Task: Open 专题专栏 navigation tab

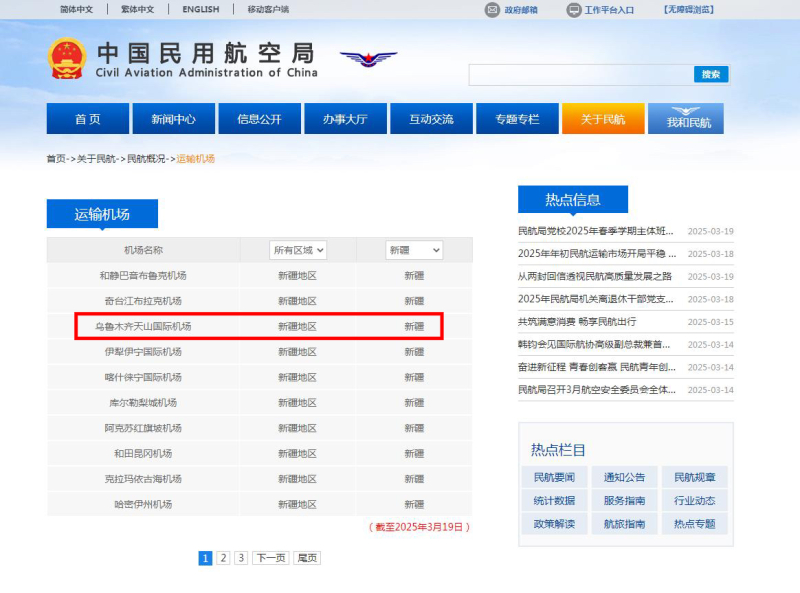Action: pos(517,119)
